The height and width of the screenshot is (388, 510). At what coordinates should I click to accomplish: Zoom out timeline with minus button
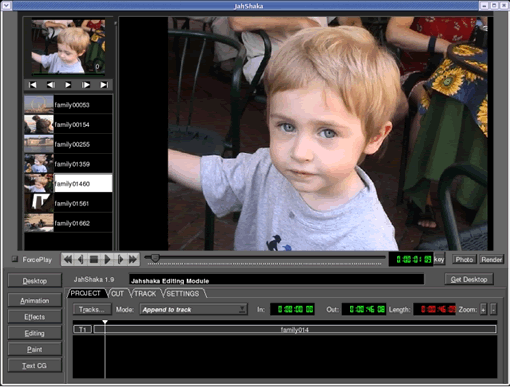point(493,309)
